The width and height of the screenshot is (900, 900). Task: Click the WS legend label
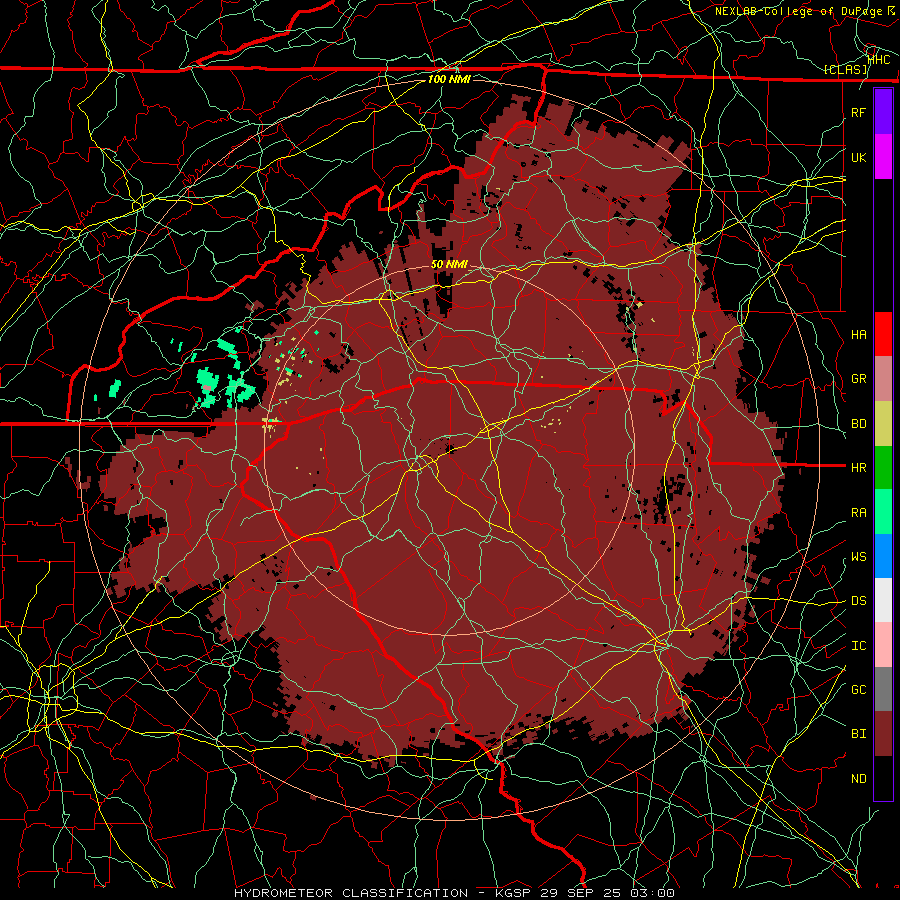pyautogui.click(x=858, y=557)
